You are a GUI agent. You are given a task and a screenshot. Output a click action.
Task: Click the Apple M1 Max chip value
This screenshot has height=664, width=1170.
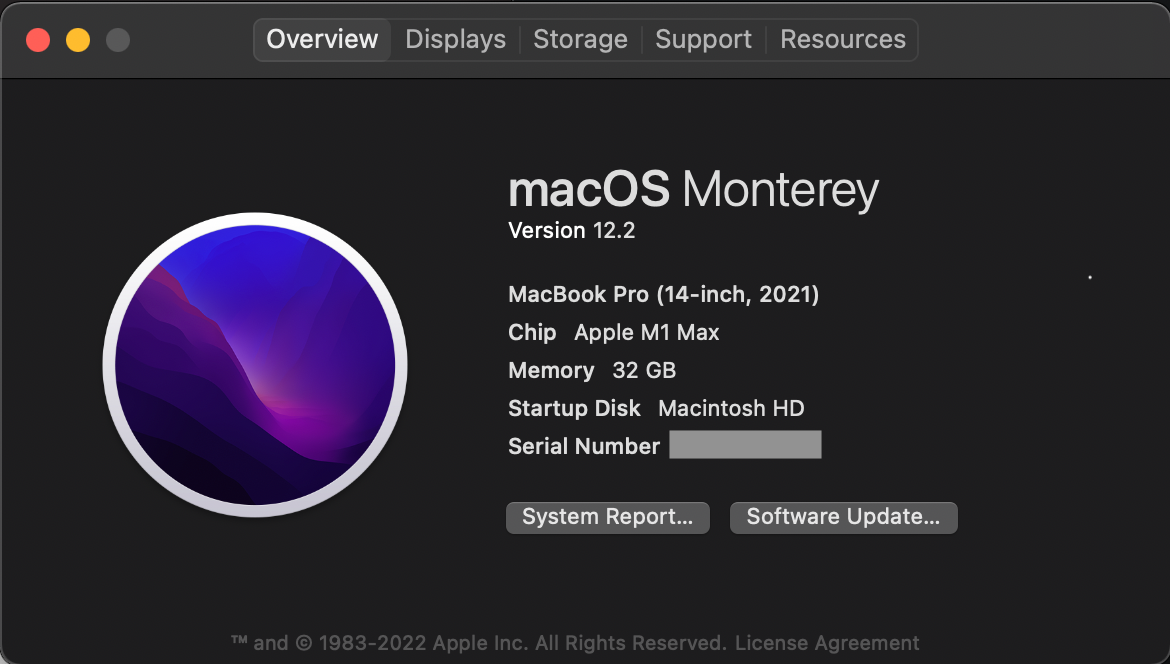(x=646, y=333)
